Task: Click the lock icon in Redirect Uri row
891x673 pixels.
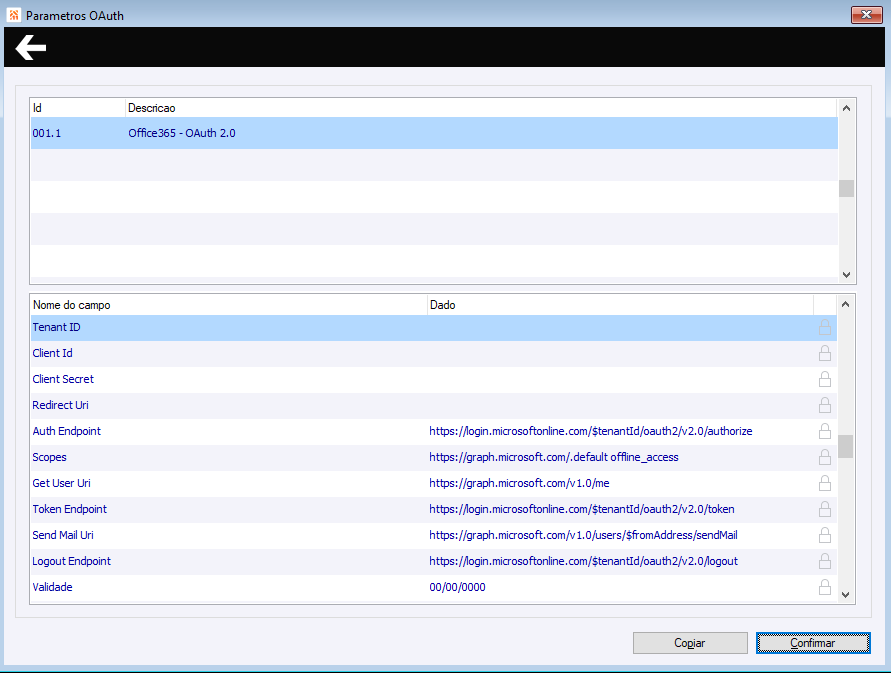Action: click(x=825, y=405)
